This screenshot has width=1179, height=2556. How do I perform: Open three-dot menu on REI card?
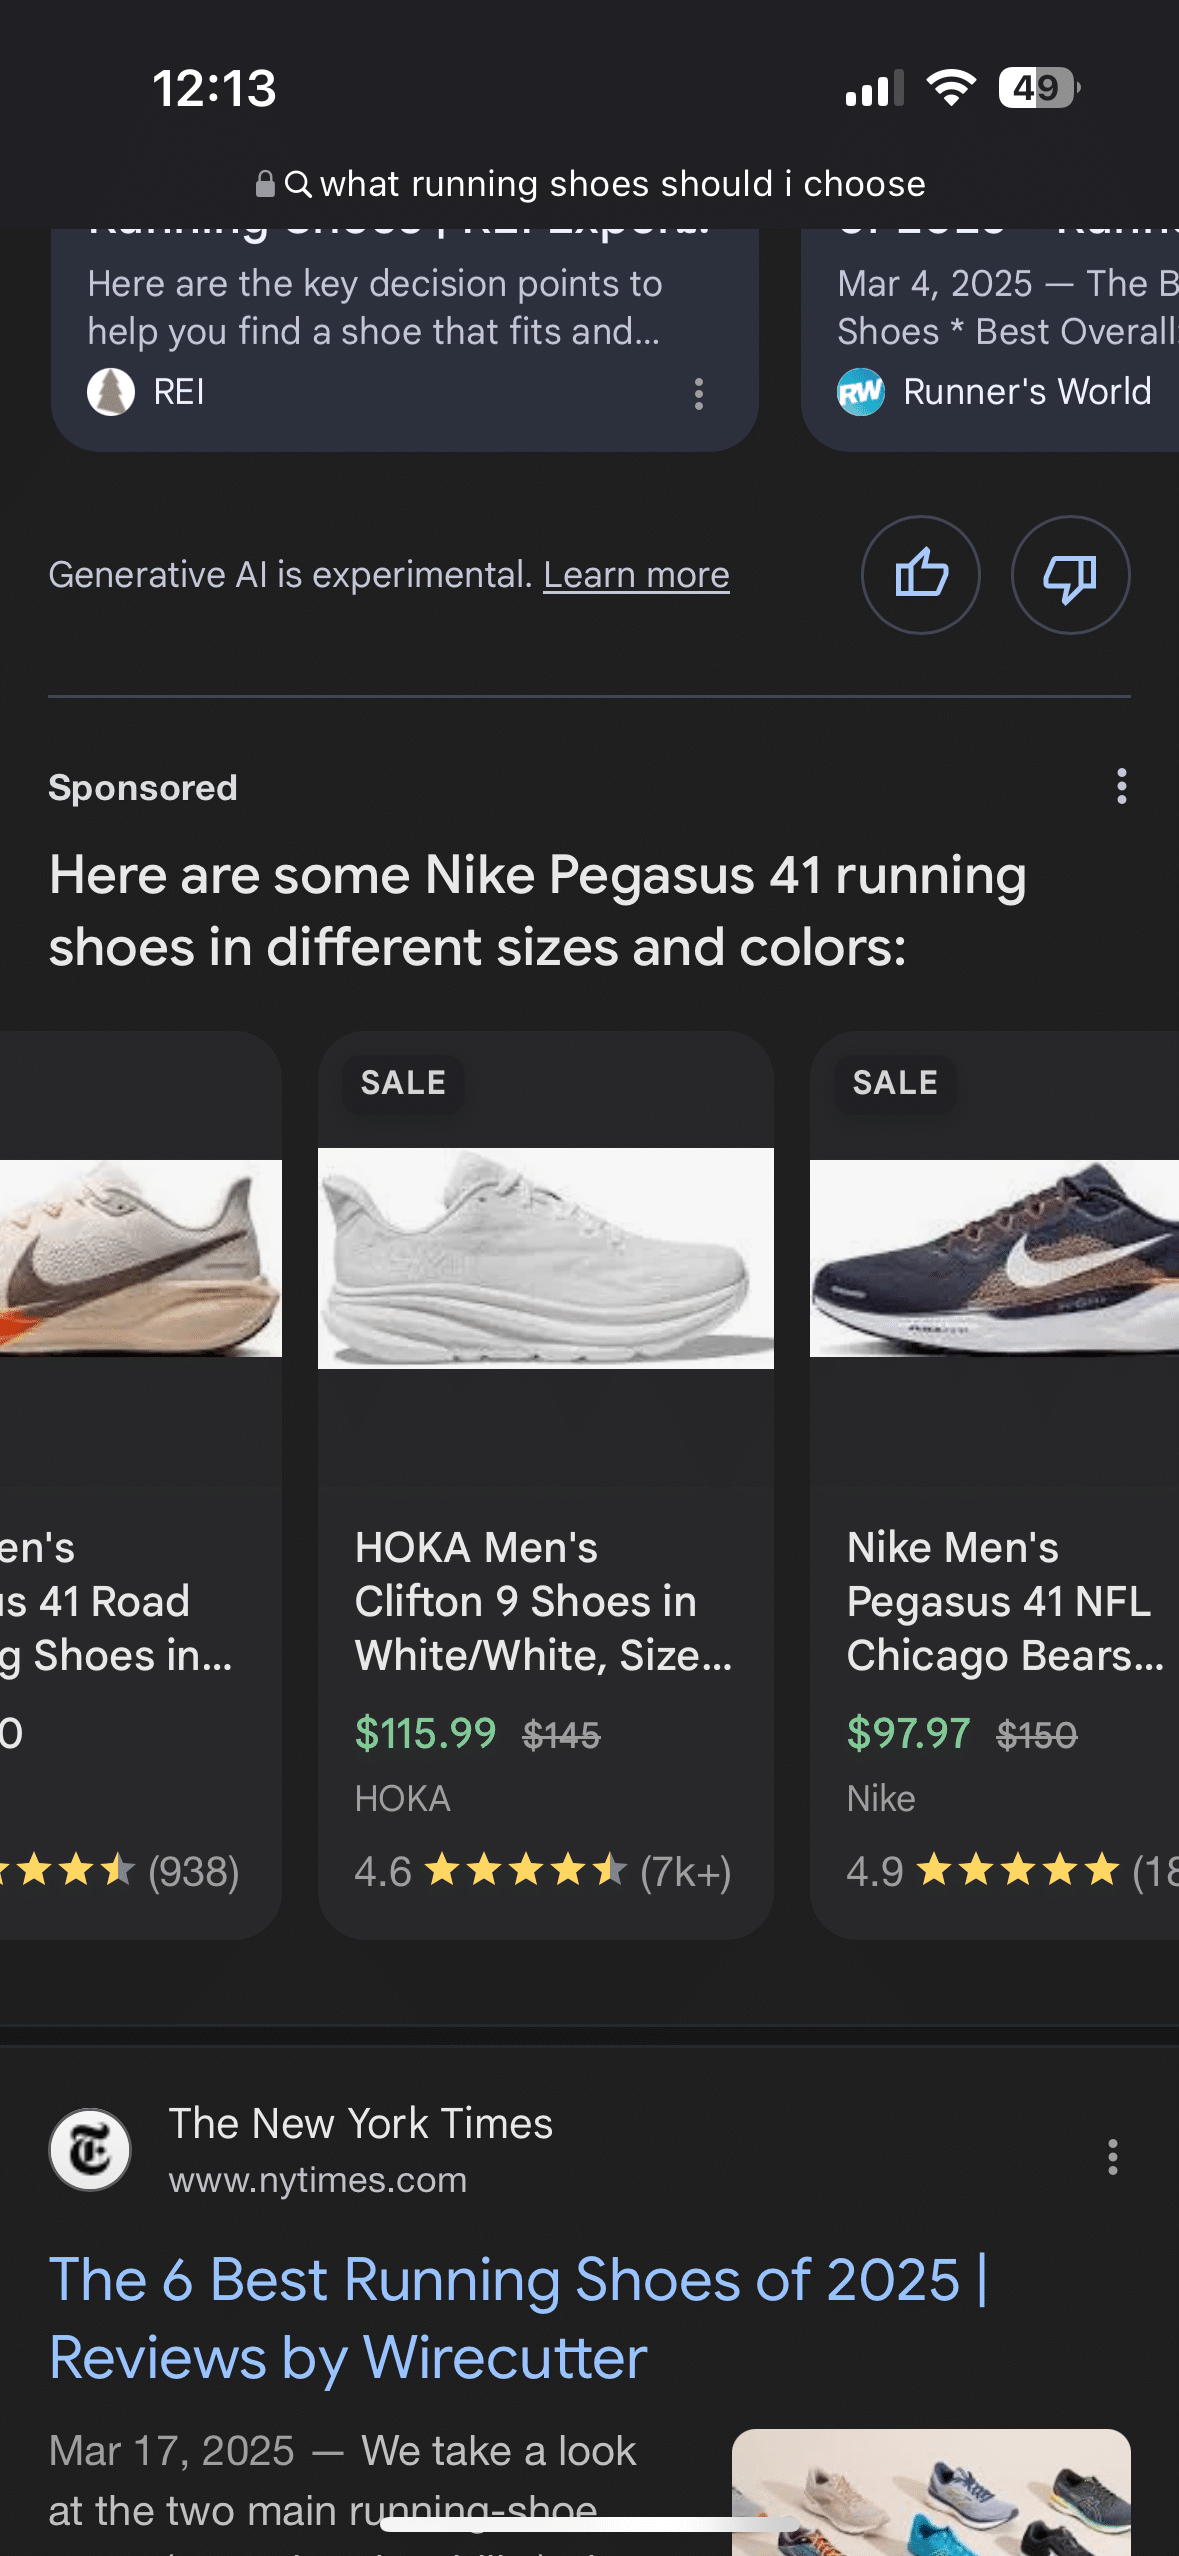[x=699, y=393]
